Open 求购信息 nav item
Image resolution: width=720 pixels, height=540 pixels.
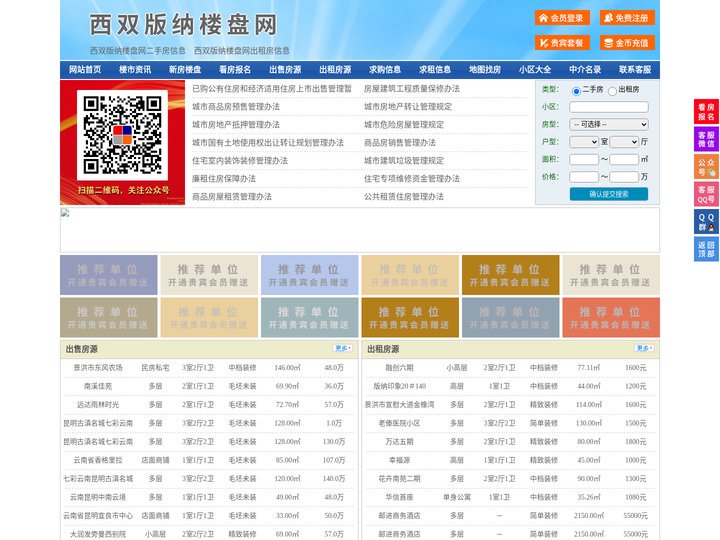(x=385, y=70)
